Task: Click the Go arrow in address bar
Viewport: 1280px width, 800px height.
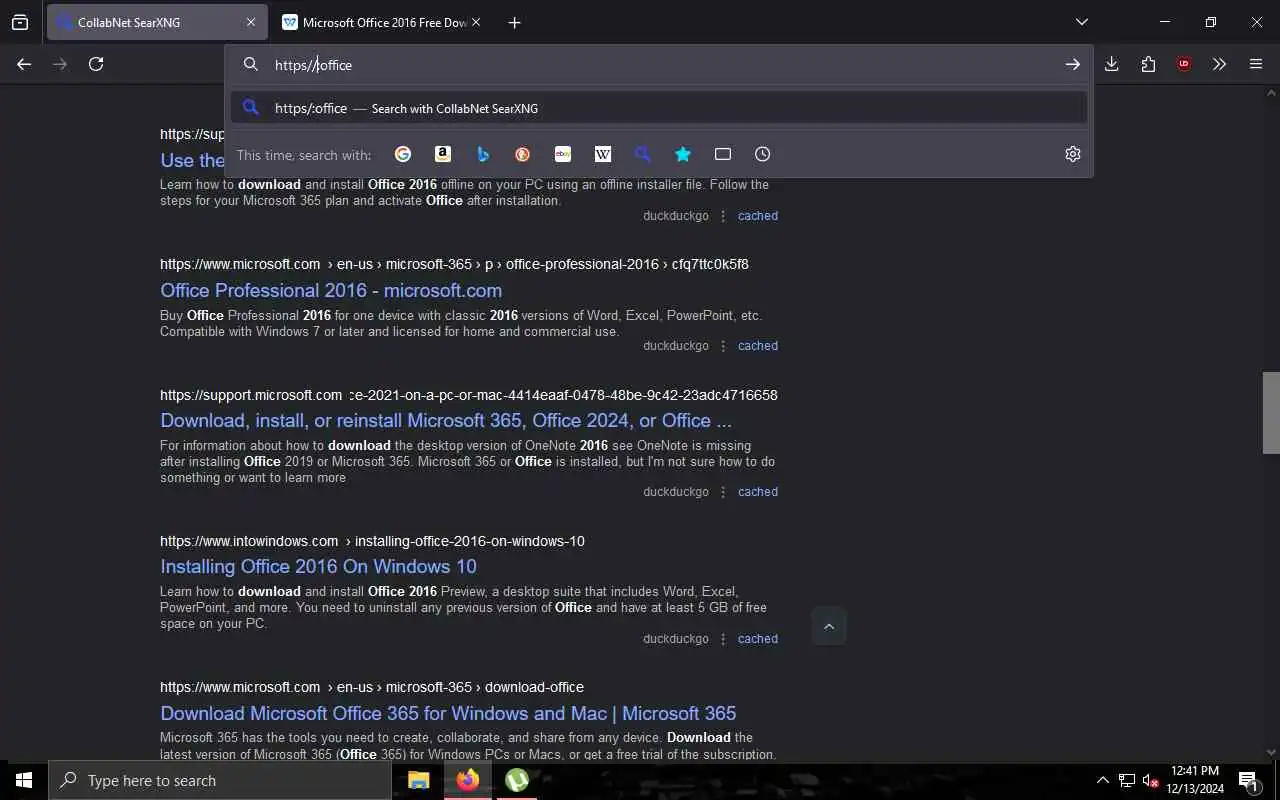Action: [1072, 64]
